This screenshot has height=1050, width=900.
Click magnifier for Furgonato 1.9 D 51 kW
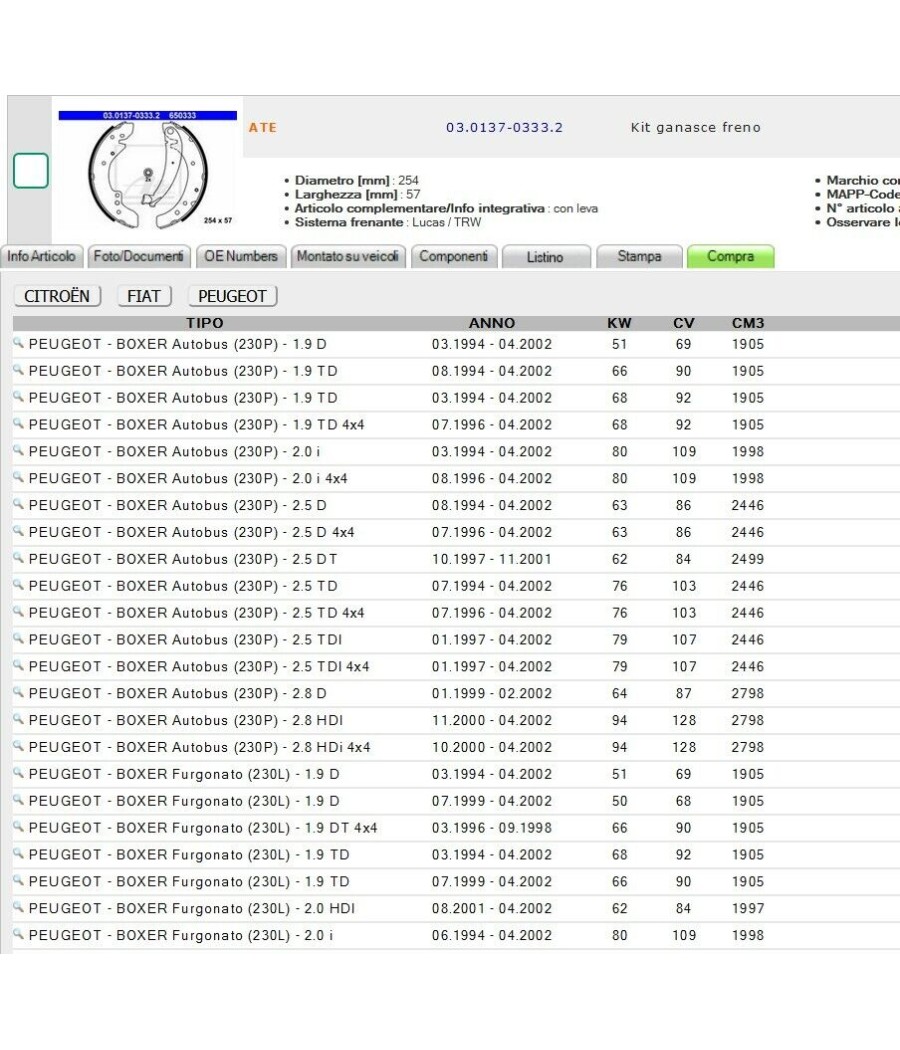click(18, 773)
